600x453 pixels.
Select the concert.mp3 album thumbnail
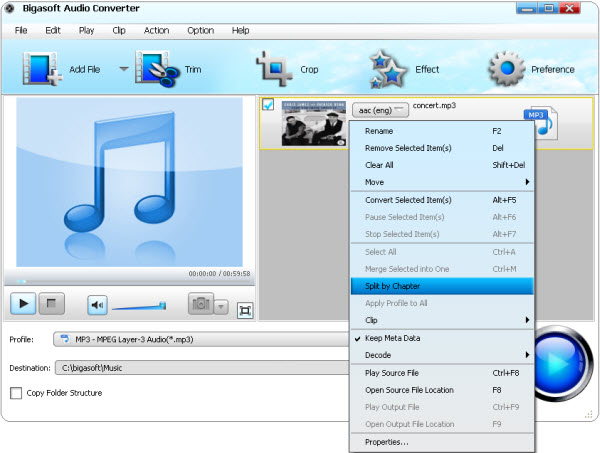[x=313, y=124]
